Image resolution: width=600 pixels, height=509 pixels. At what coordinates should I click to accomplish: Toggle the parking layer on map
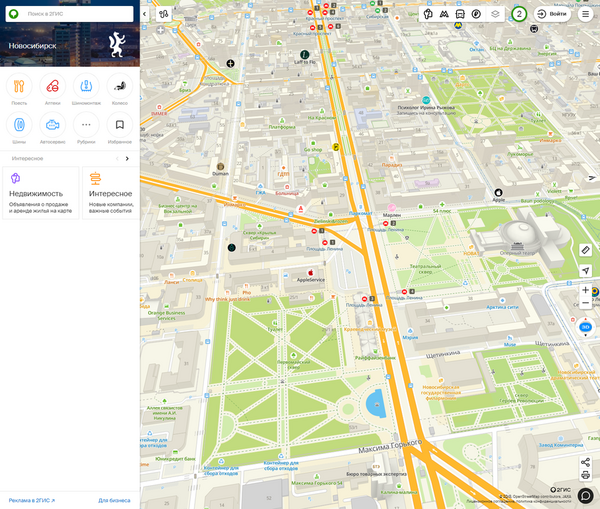point(476,14)
